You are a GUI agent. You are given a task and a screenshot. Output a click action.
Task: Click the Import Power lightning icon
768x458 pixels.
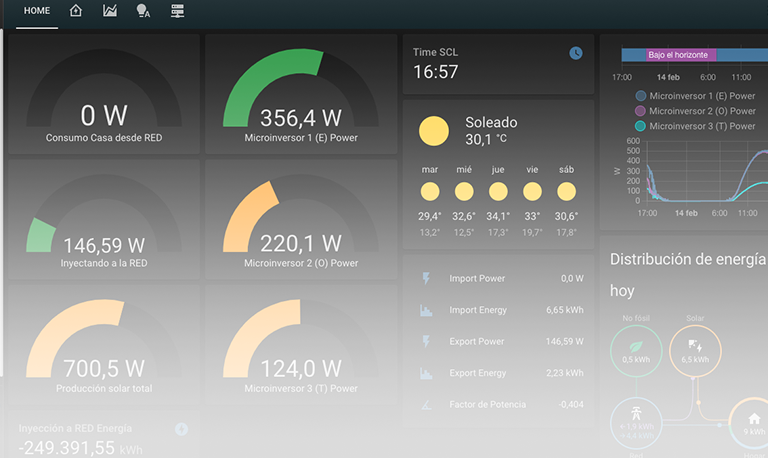pos(426,278)
